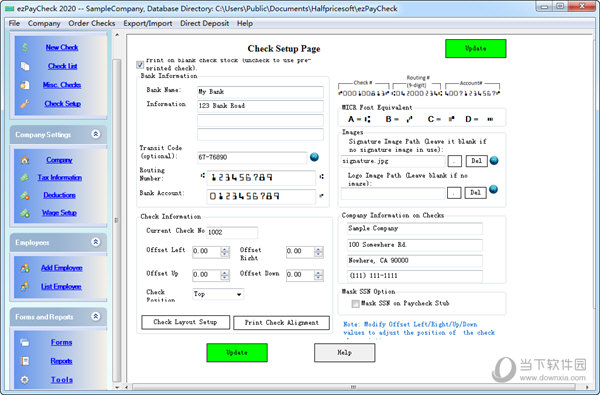Open the Tax Information link
The width and height of the screenshot is (600, 395).
(60, 178)
